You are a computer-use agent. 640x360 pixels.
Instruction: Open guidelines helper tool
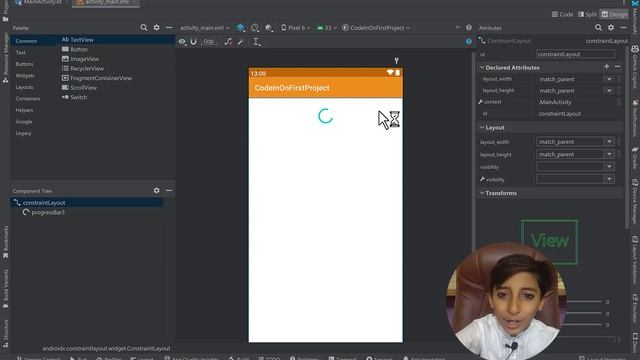[256, 42]
